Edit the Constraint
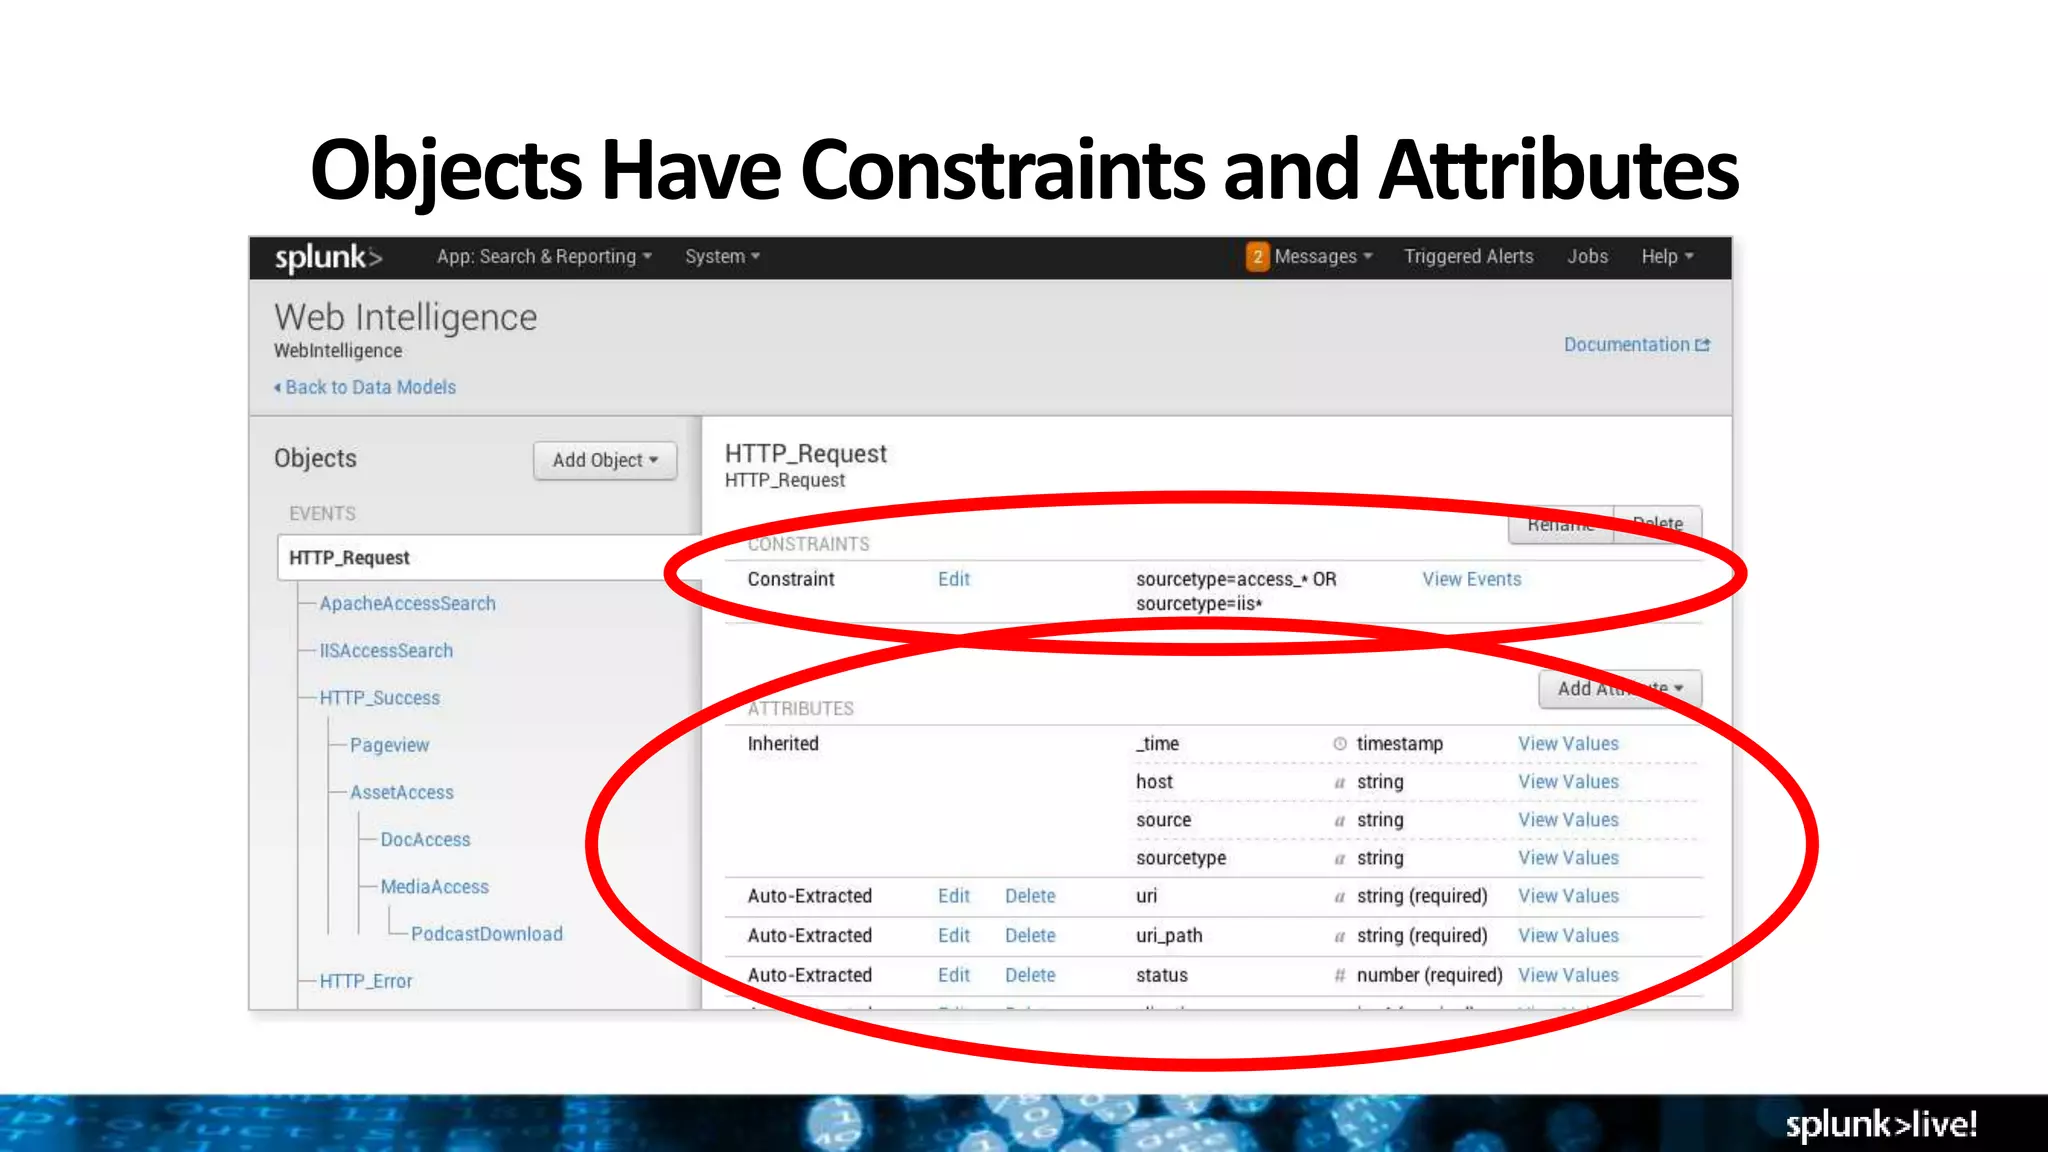Image resolution: width=2048 pixels, height=1152 pixels. click(953, 579)
